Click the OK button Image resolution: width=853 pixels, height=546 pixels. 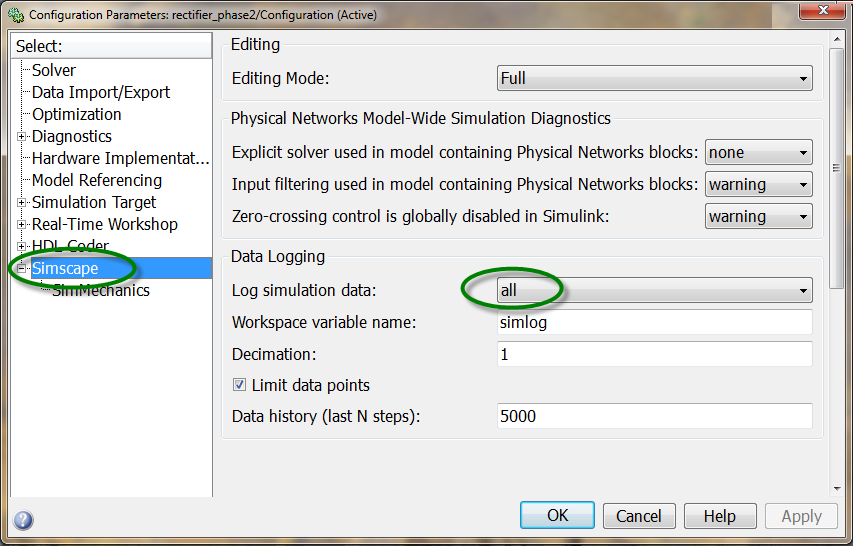point(557,516)
